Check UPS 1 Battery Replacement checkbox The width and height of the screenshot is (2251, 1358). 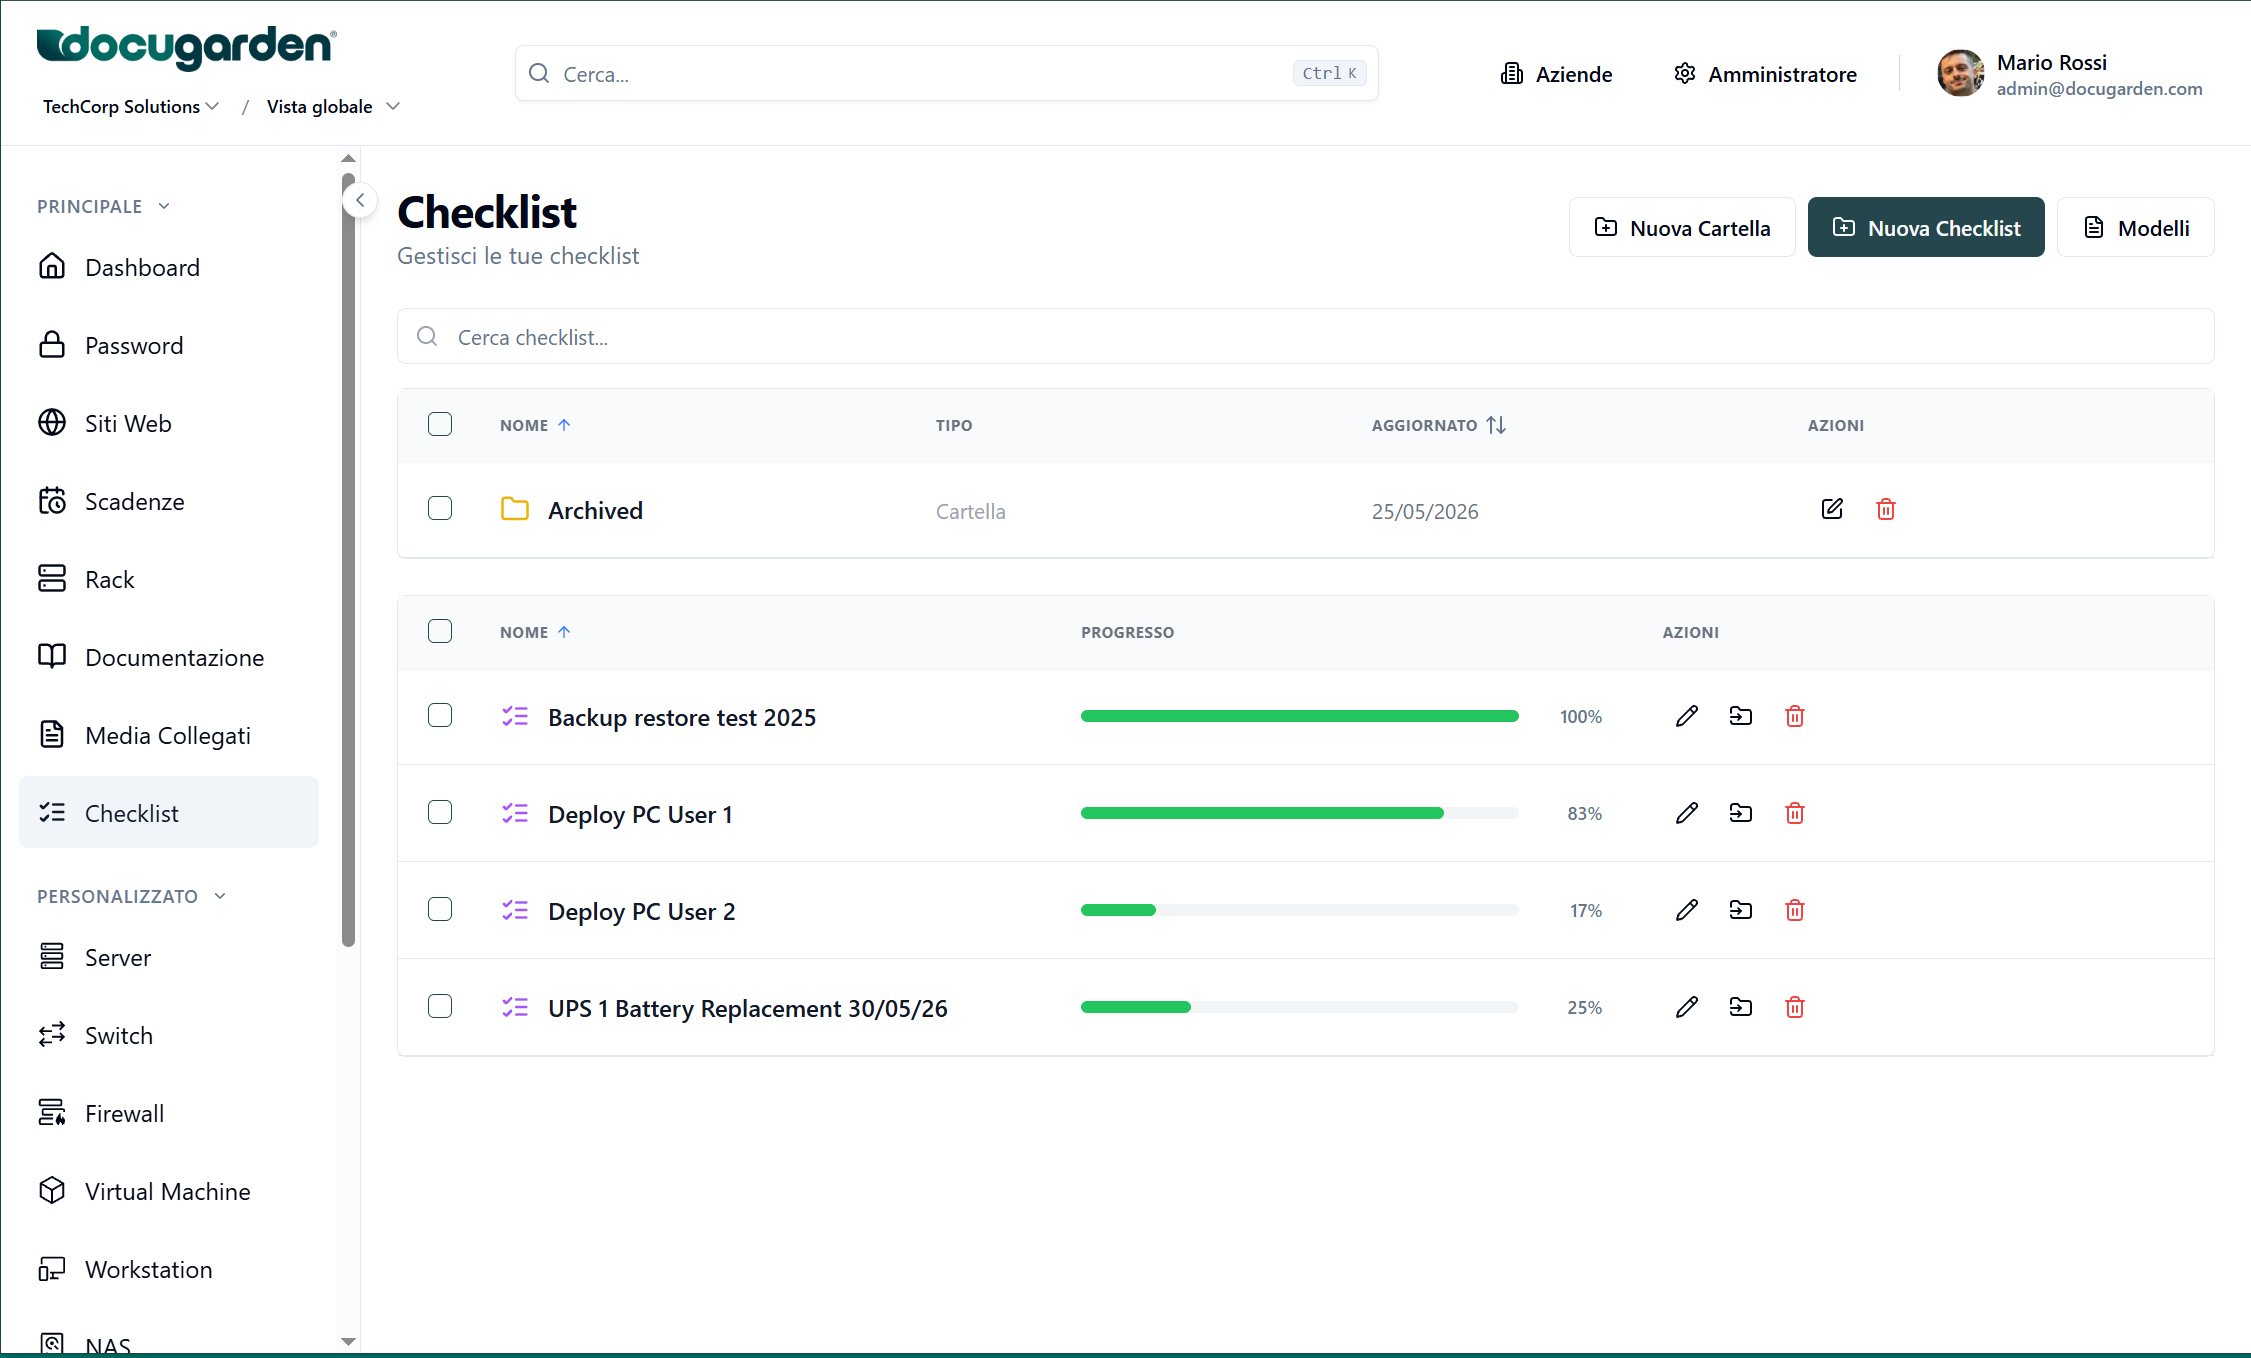pos(440,1006)
